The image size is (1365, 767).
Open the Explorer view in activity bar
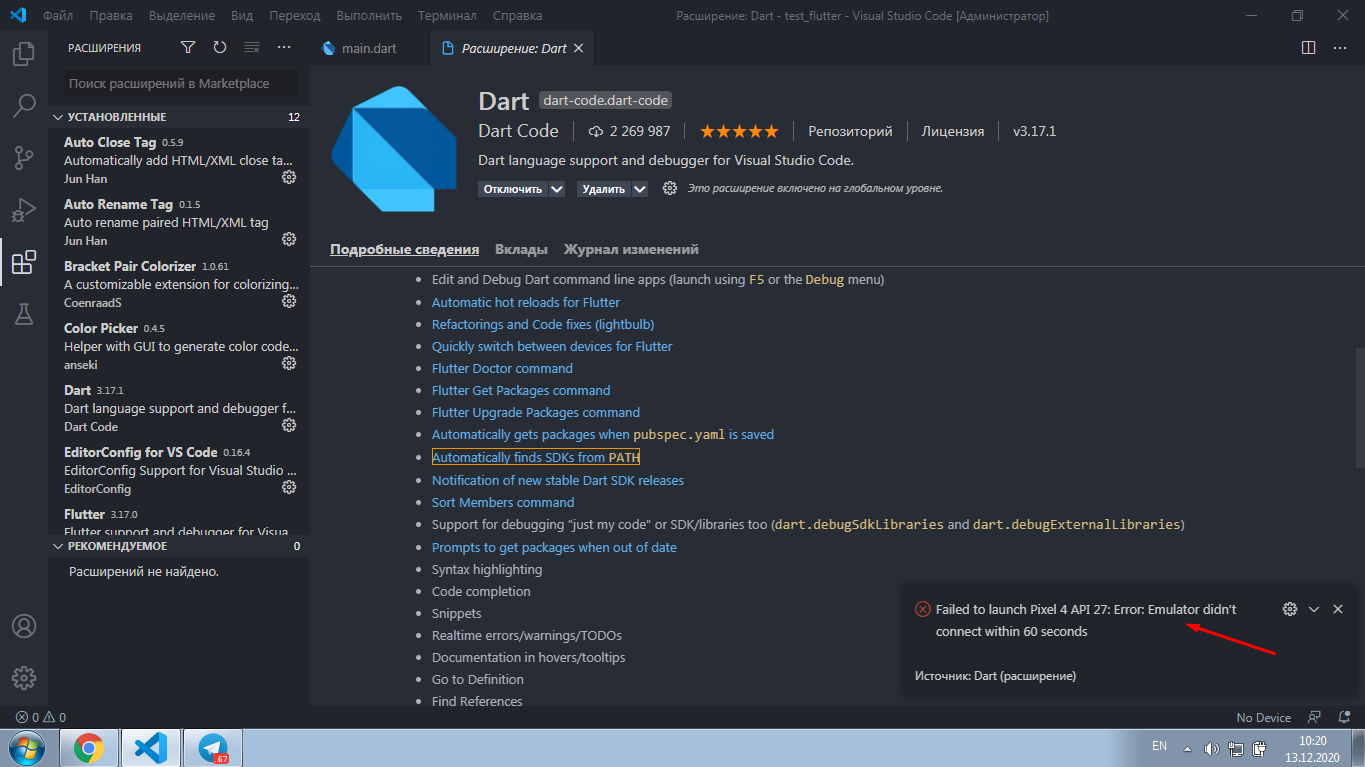tap(24, 52)
